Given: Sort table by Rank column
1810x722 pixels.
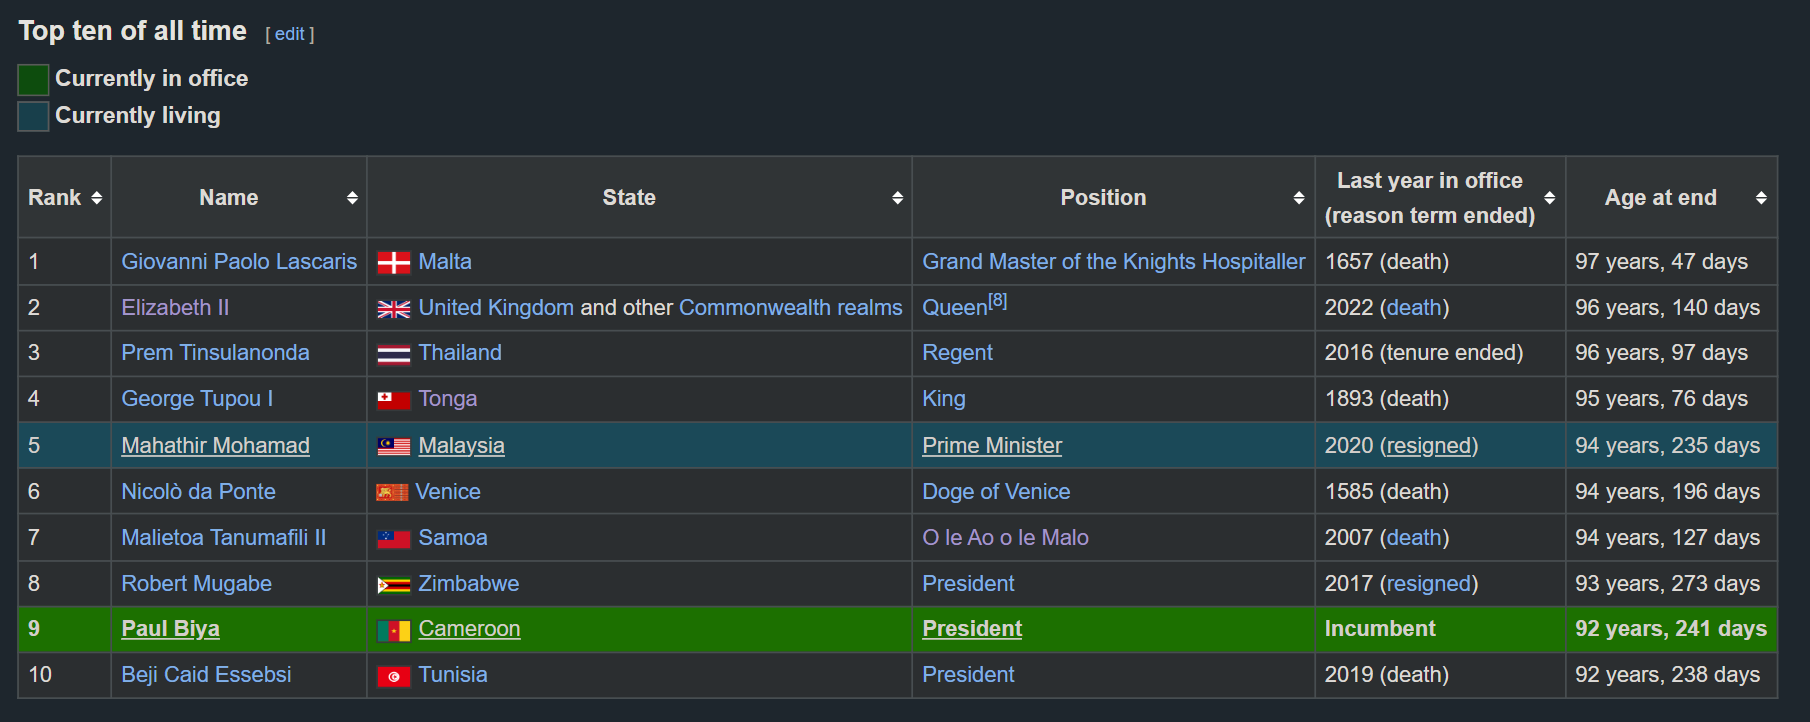Looking at the screenshot, I should click(96, 198).
